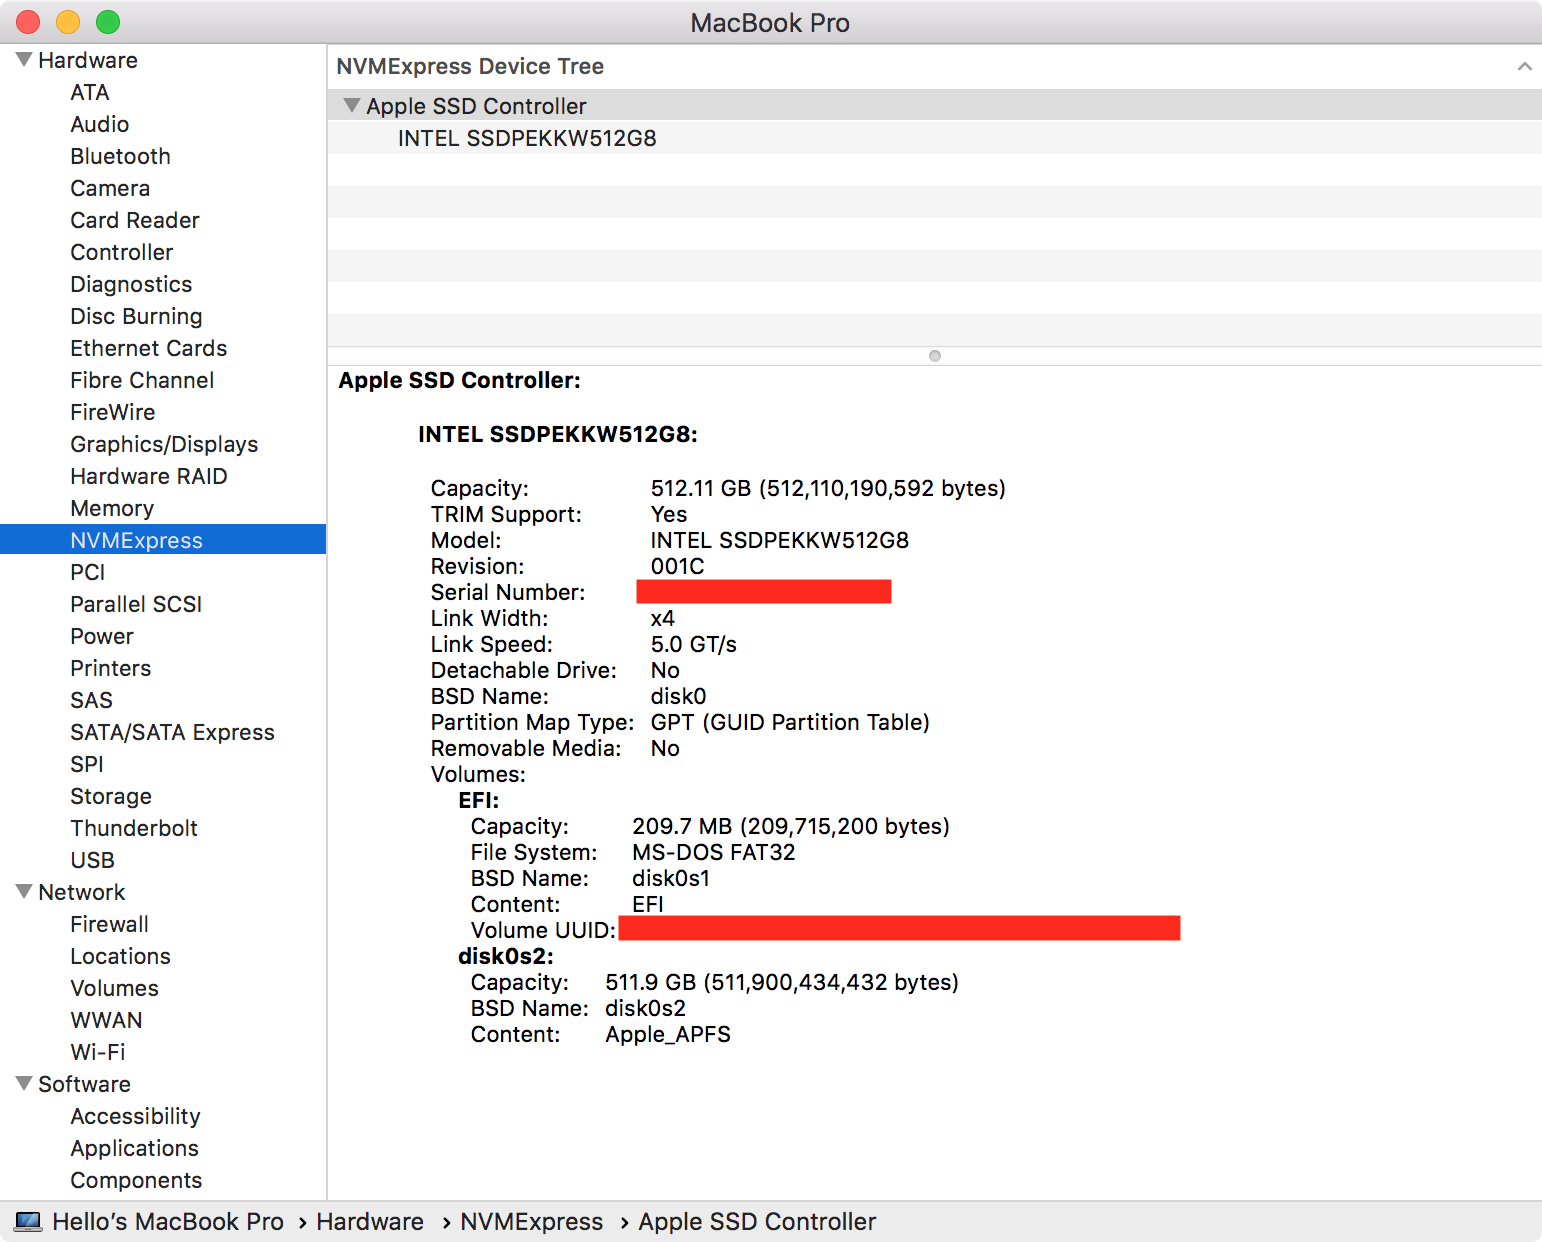Select the highlighted NVMExpress item
The width and height of the screenshot is (1542, 1242).
(163, 540)
